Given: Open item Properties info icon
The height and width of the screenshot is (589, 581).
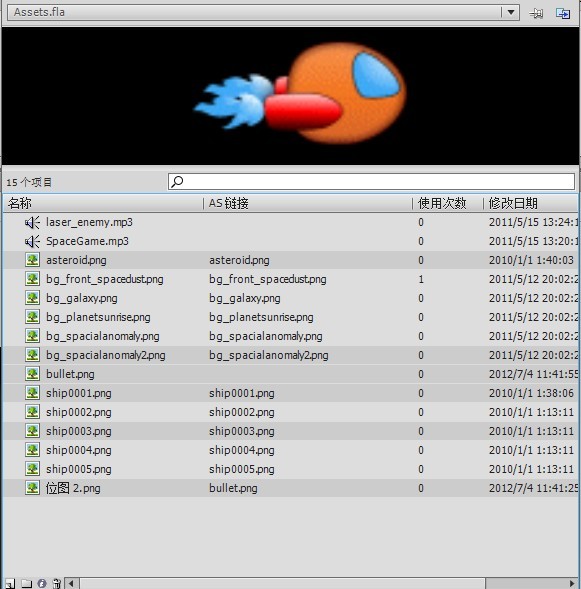Looking at the screenshot, I should tap(42, 583).
